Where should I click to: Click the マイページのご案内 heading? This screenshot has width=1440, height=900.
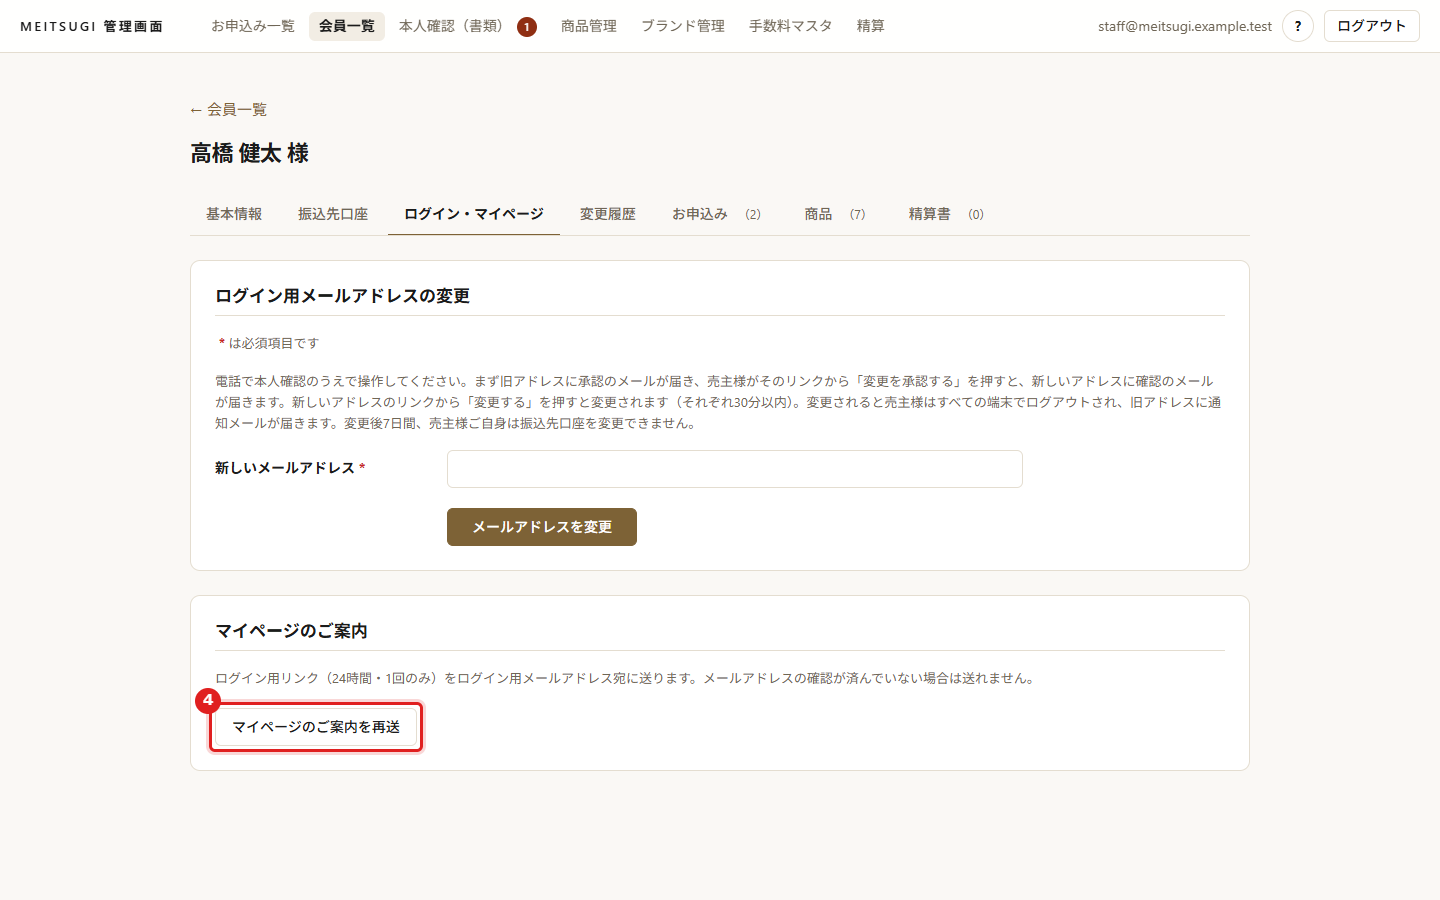click(x=291, y=631)
